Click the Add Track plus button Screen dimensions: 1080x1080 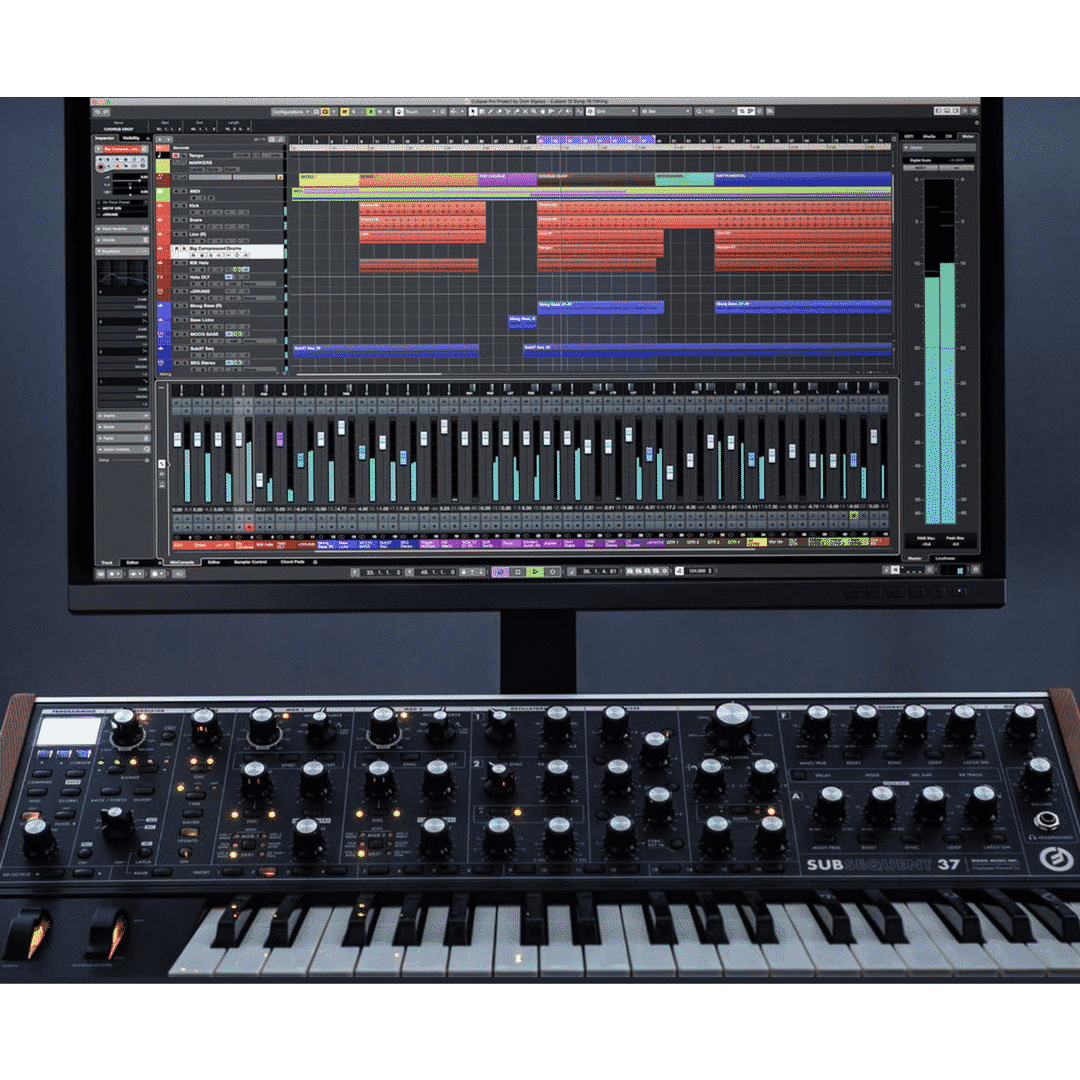159,140
